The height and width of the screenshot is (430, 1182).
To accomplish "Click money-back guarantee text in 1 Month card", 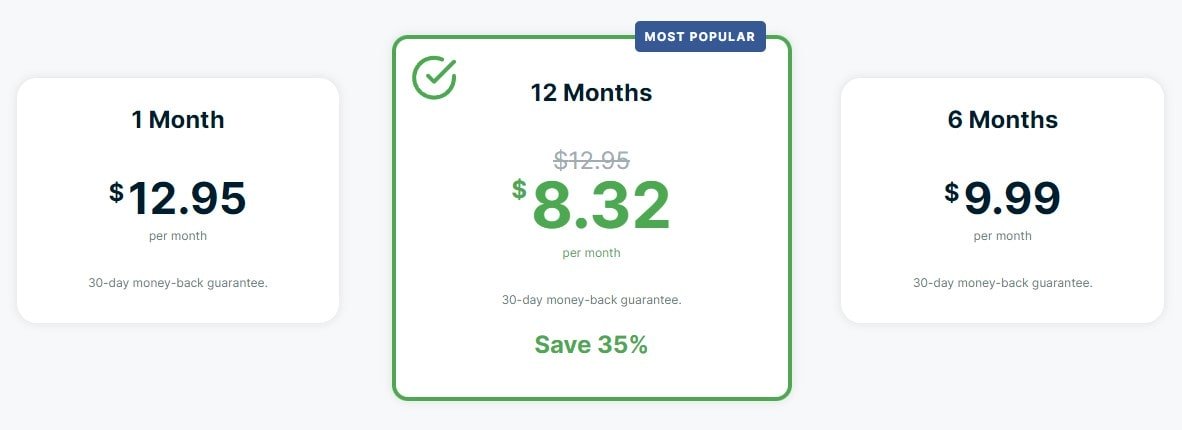I will point(178,283).
